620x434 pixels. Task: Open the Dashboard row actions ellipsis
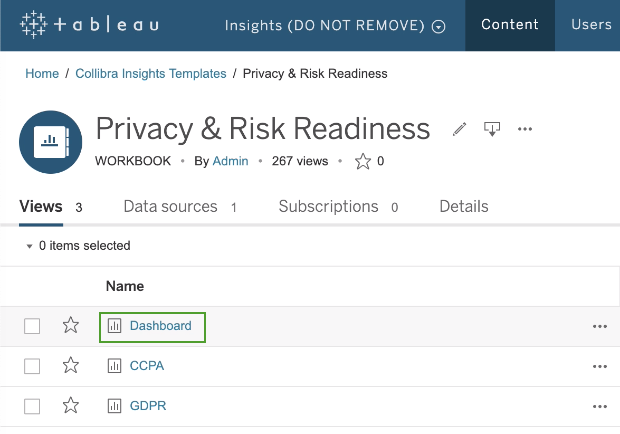[600, 326]
